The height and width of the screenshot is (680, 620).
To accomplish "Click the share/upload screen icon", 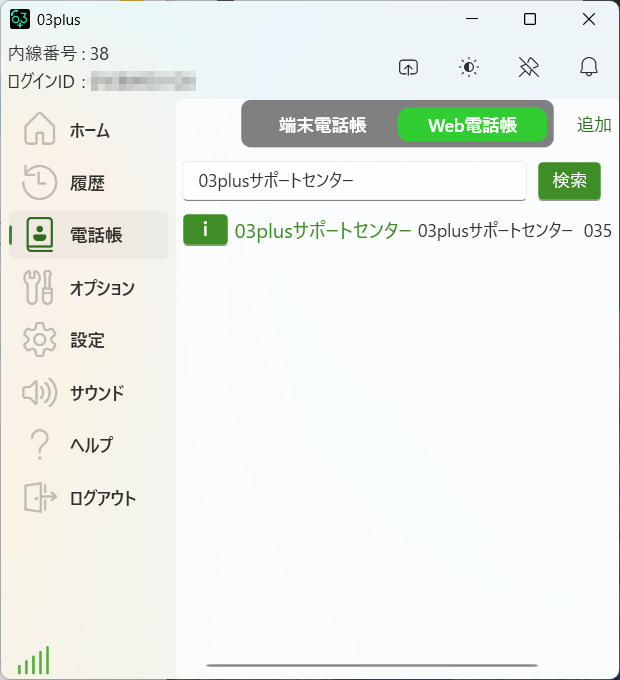I will point(408,67).
